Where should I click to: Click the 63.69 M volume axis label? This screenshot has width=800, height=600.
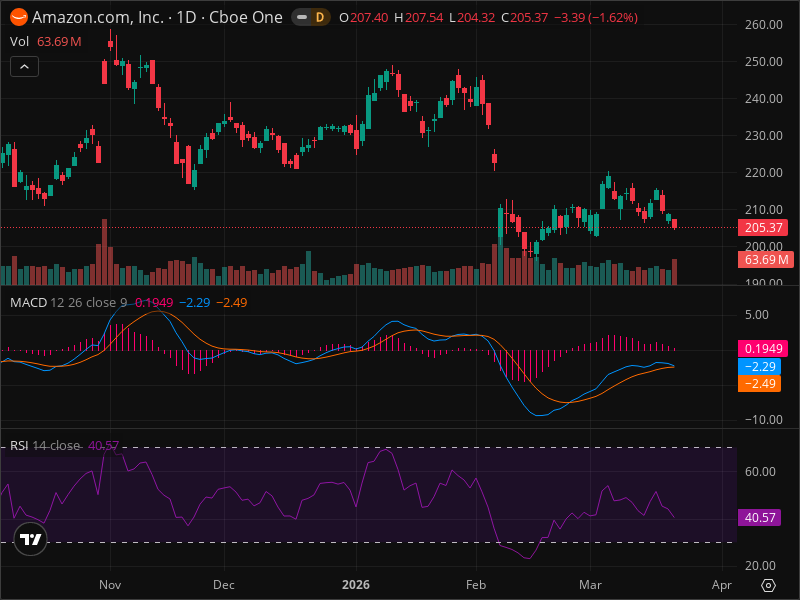click(x=766, y=260)
